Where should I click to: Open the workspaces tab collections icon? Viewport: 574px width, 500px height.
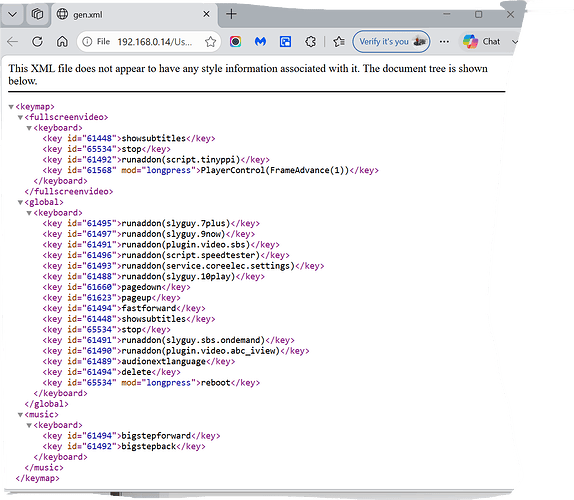37,15
